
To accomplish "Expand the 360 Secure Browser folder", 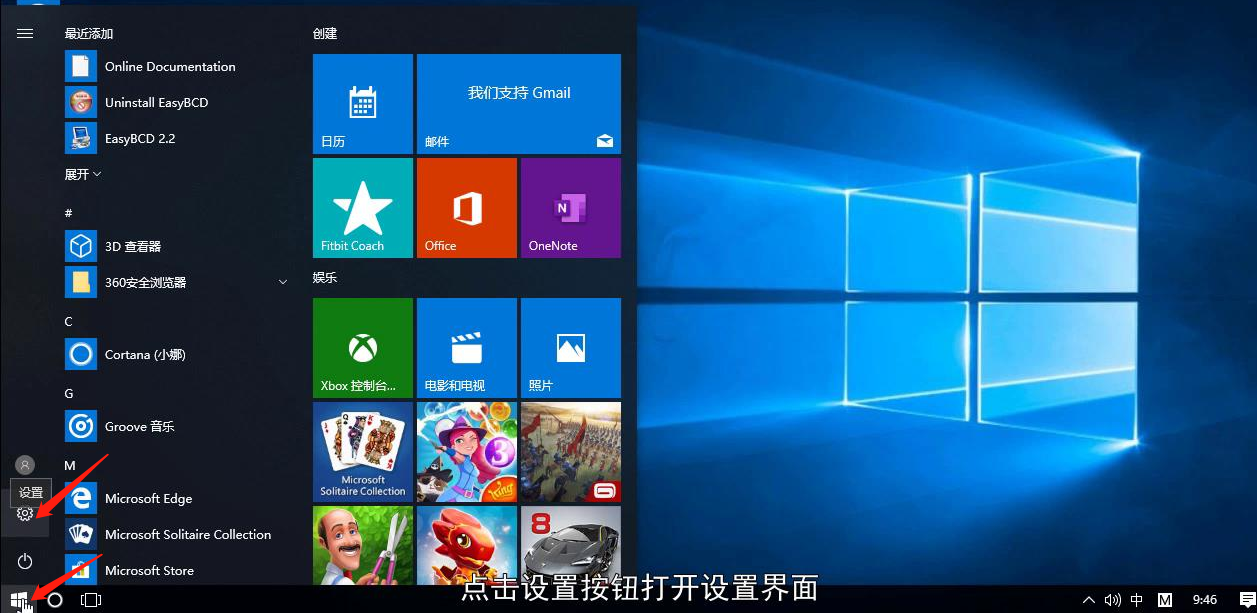I will [283, 283].
